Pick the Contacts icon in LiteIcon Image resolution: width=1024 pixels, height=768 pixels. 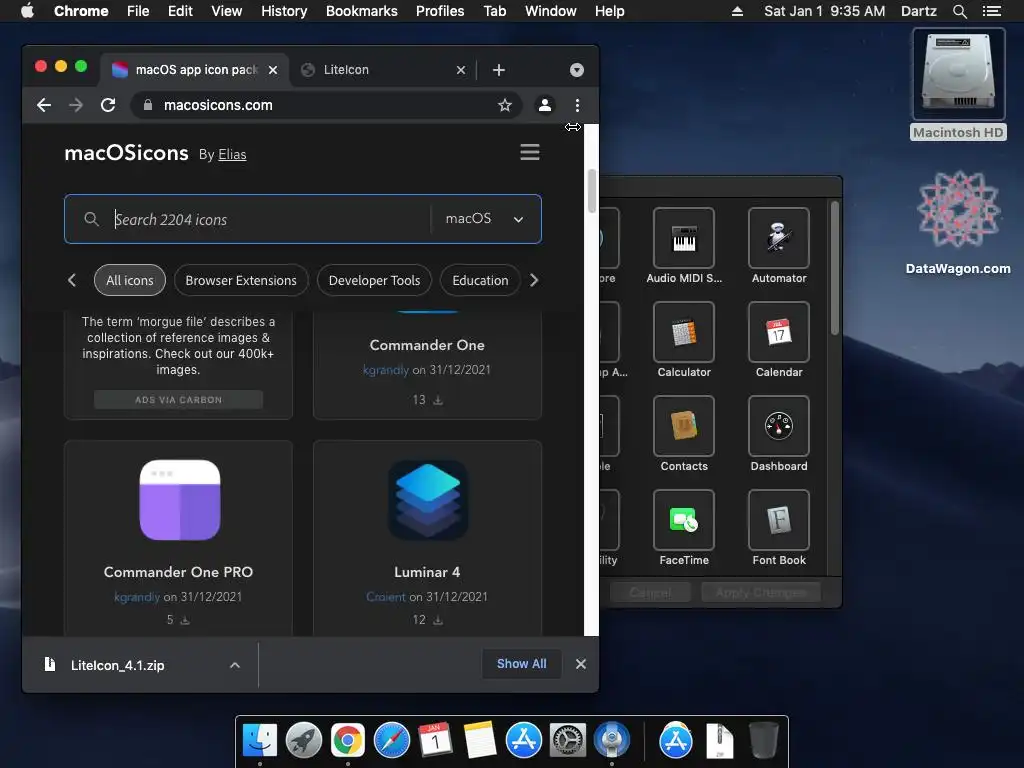[684, 426]
